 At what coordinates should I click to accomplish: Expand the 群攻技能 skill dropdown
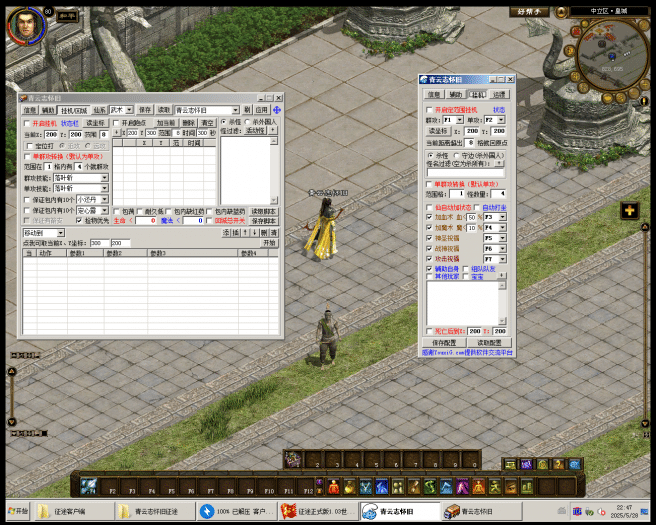tap(104, 177)
